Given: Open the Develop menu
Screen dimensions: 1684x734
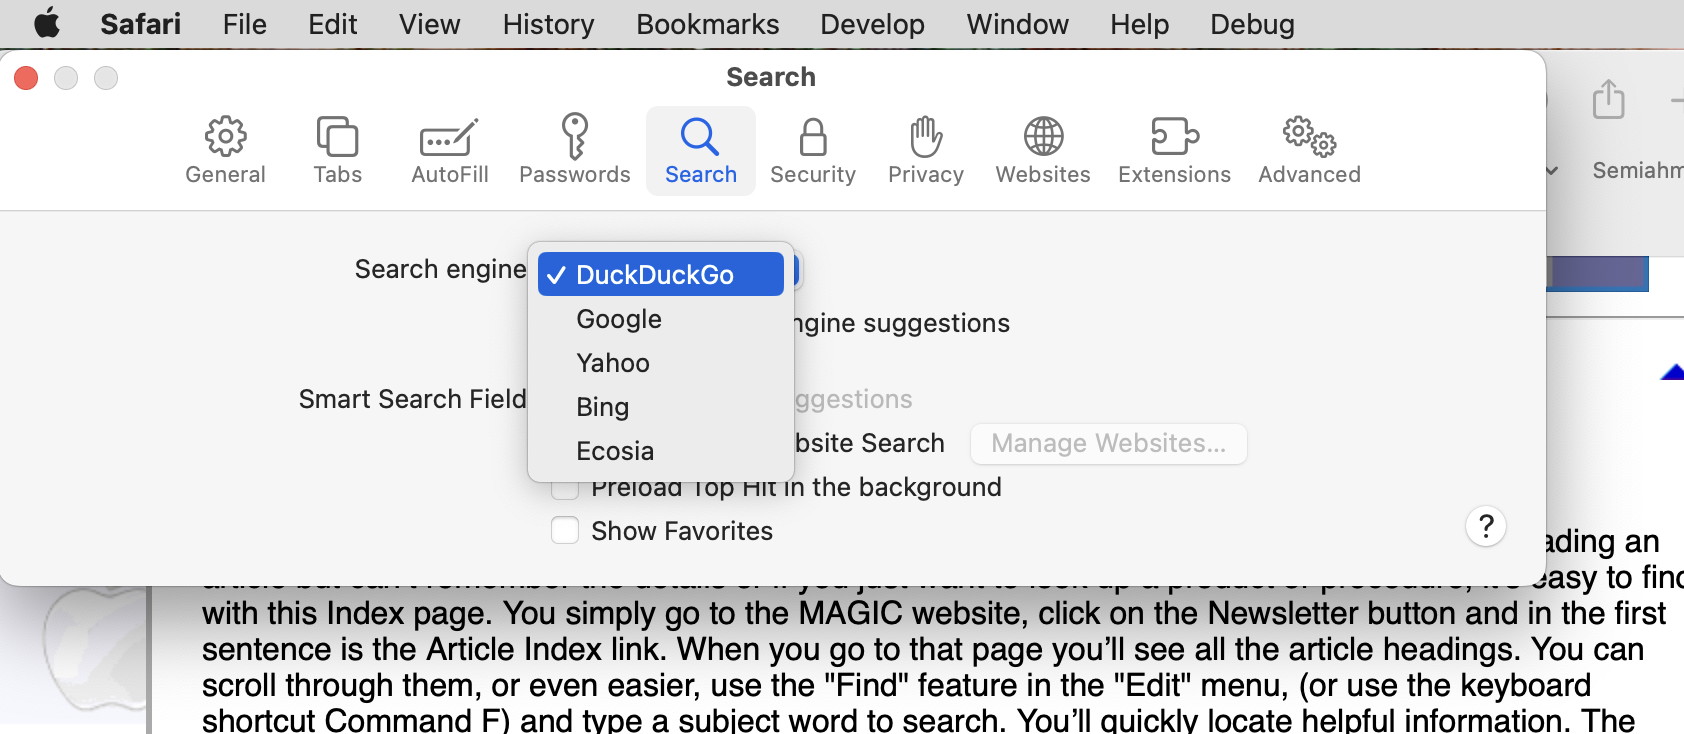Looking at the screenshot, I should point(872,23).
